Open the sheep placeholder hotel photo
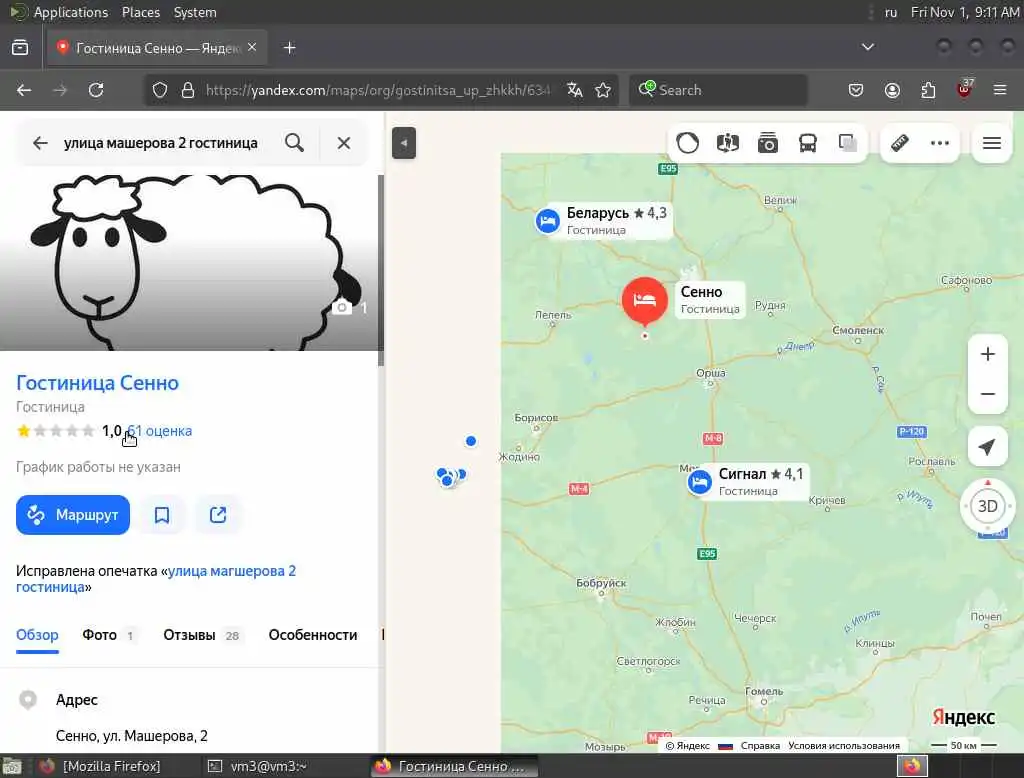1024x778 pixels. click(x=189, y=261)
